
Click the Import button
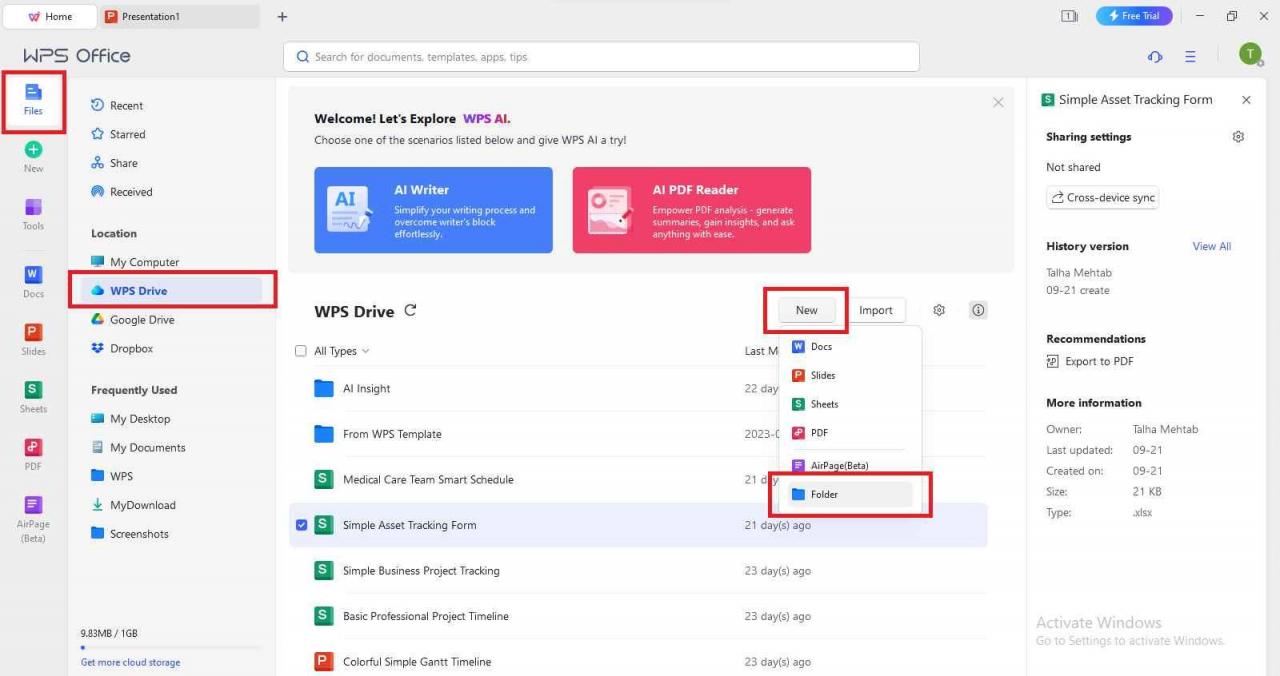(876, 310)
